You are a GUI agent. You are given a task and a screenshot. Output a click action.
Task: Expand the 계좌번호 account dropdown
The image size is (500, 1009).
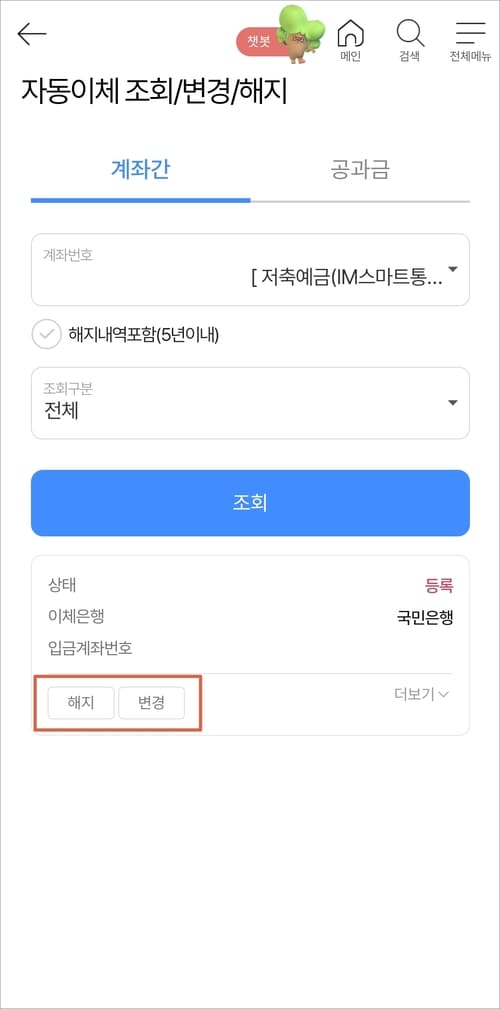click(250, 270)
